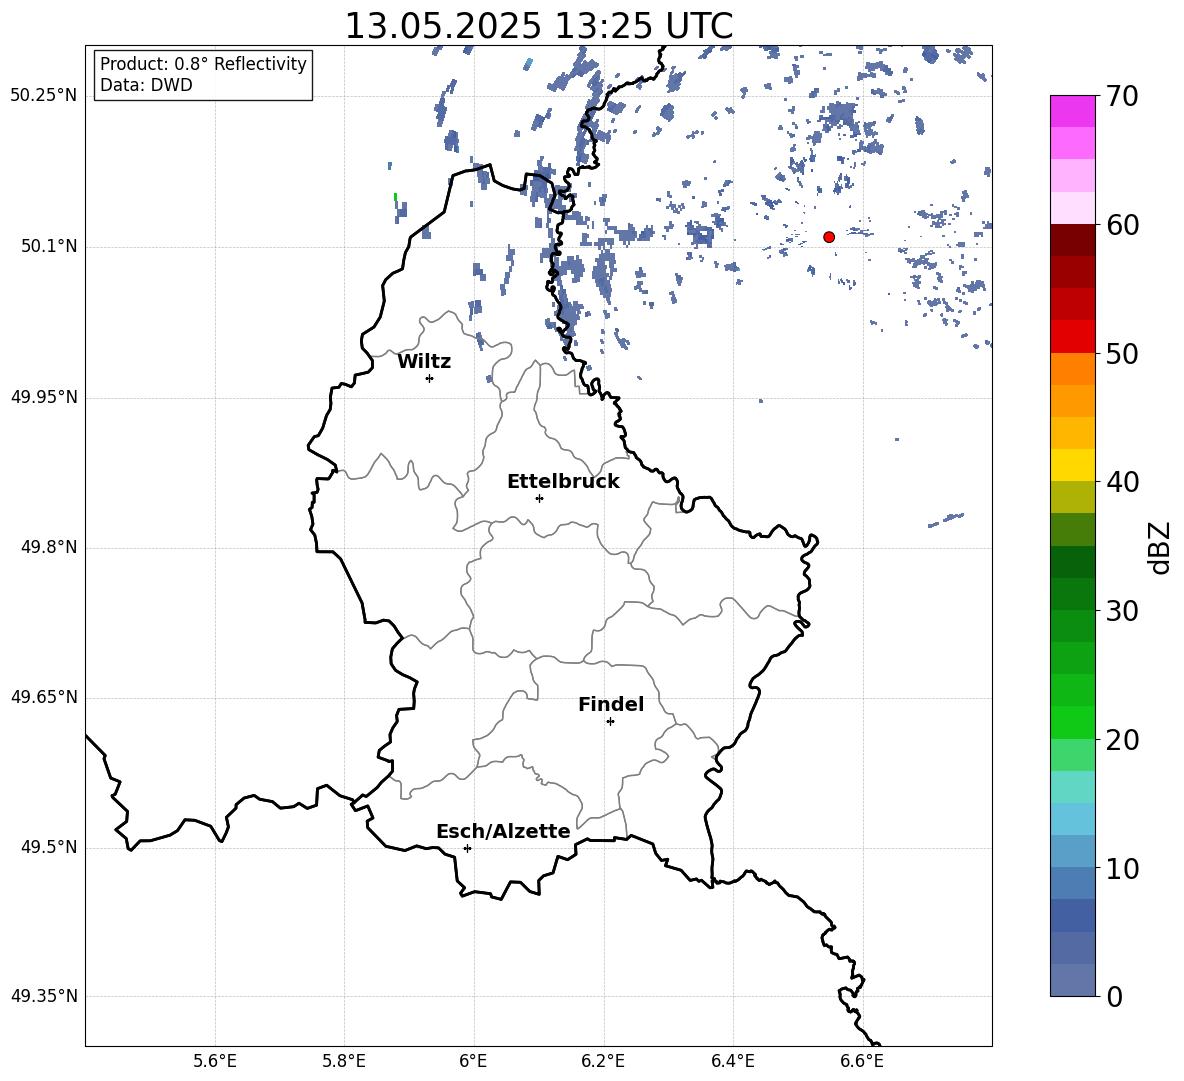Click the '49.35°N' latitude label

tap(44, 996)
